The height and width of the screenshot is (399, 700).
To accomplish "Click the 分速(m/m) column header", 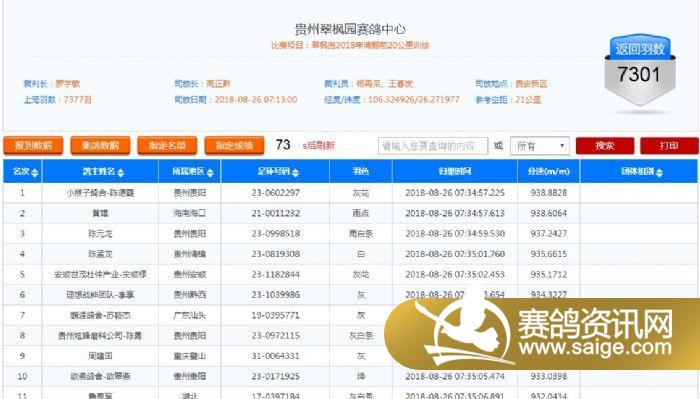I will point(549,171).
